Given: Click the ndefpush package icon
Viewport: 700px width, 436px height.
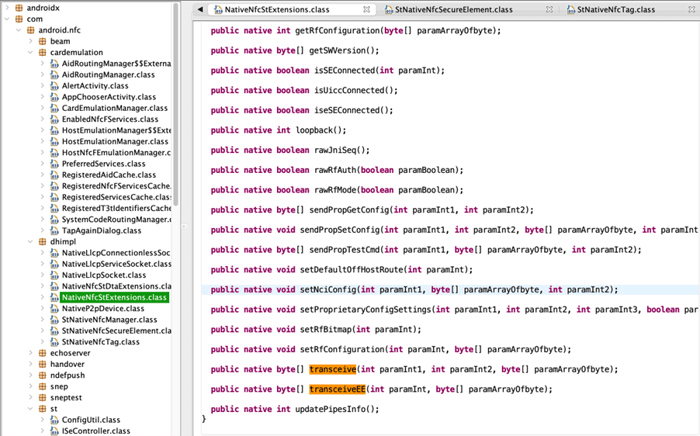Looking at the screenshot, I should point(42,375).
